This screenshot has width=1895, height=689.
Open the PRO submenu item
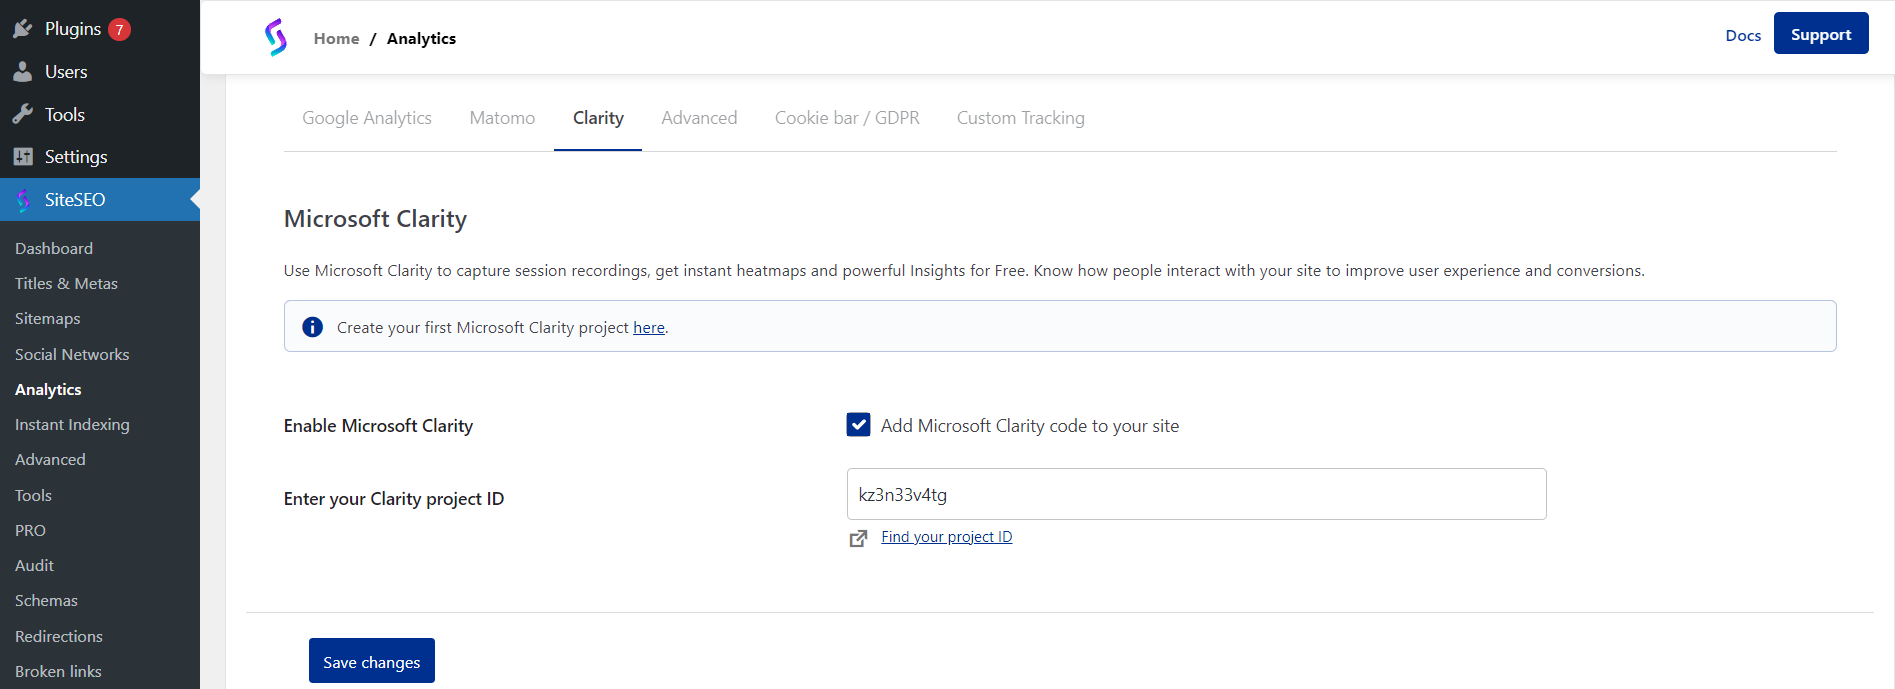click(x=30, y=530)
